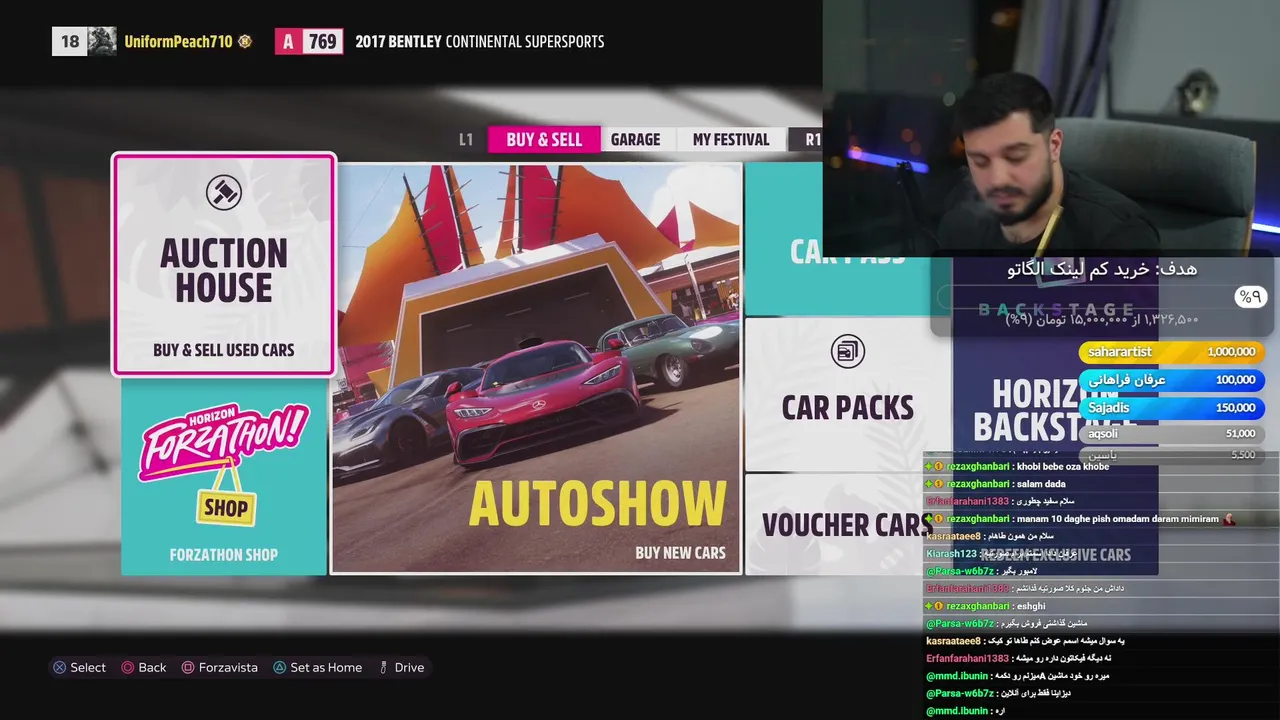
Task: Open the Auction House tile
Action: click(224, 265)
